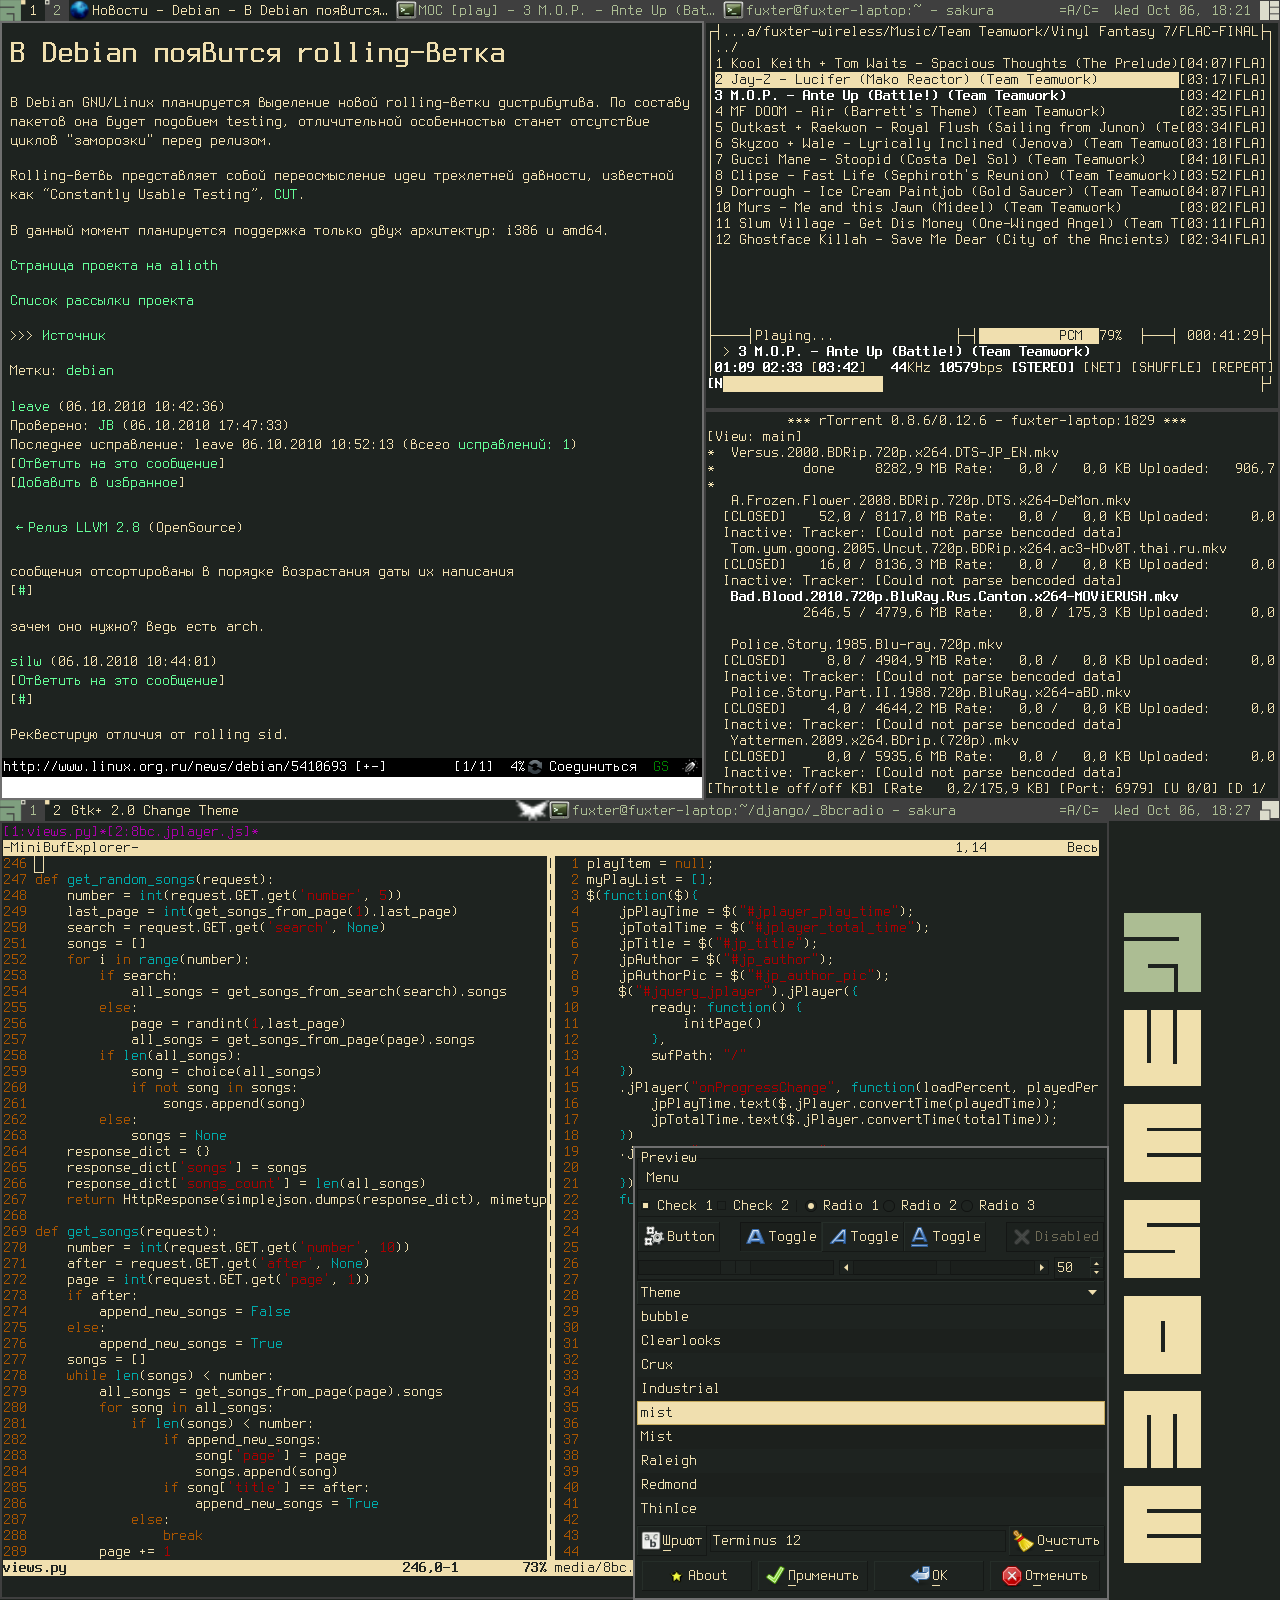Click the progress bar in Preview
1280x1600 pixels.
coord(738,1267)
